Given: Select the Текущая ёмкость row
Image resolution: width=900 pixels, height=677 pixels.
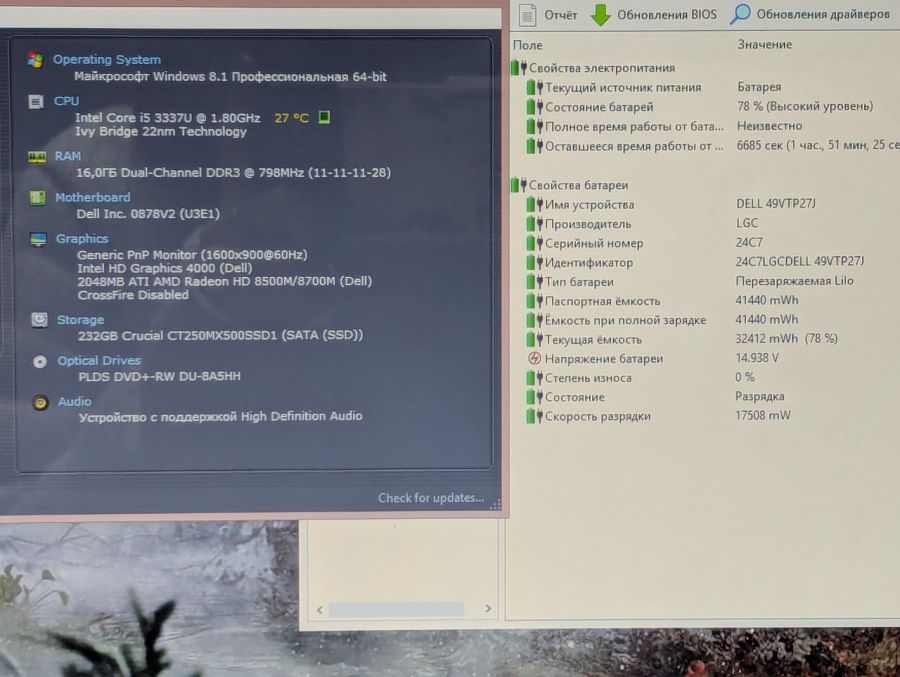Looking at the screenshot, I should point(712,339).
